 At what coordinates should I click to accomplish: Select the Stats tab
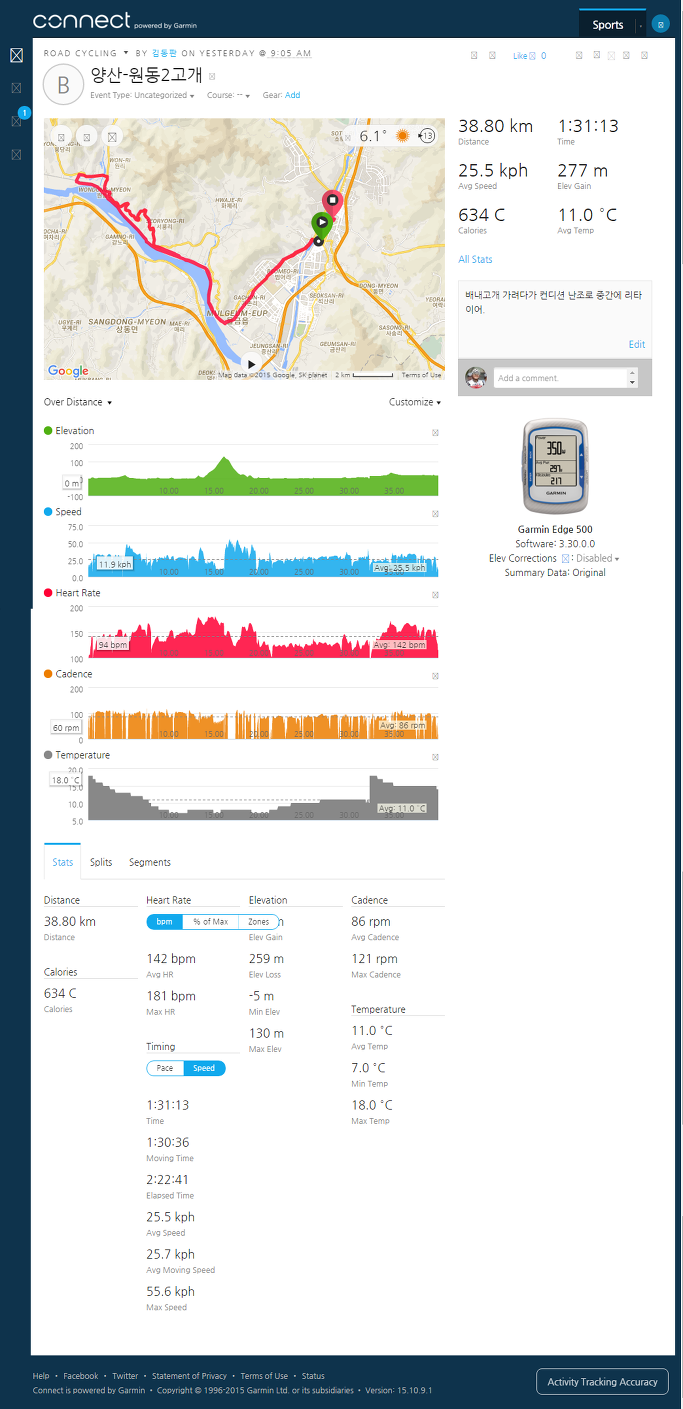pos(63,862)
